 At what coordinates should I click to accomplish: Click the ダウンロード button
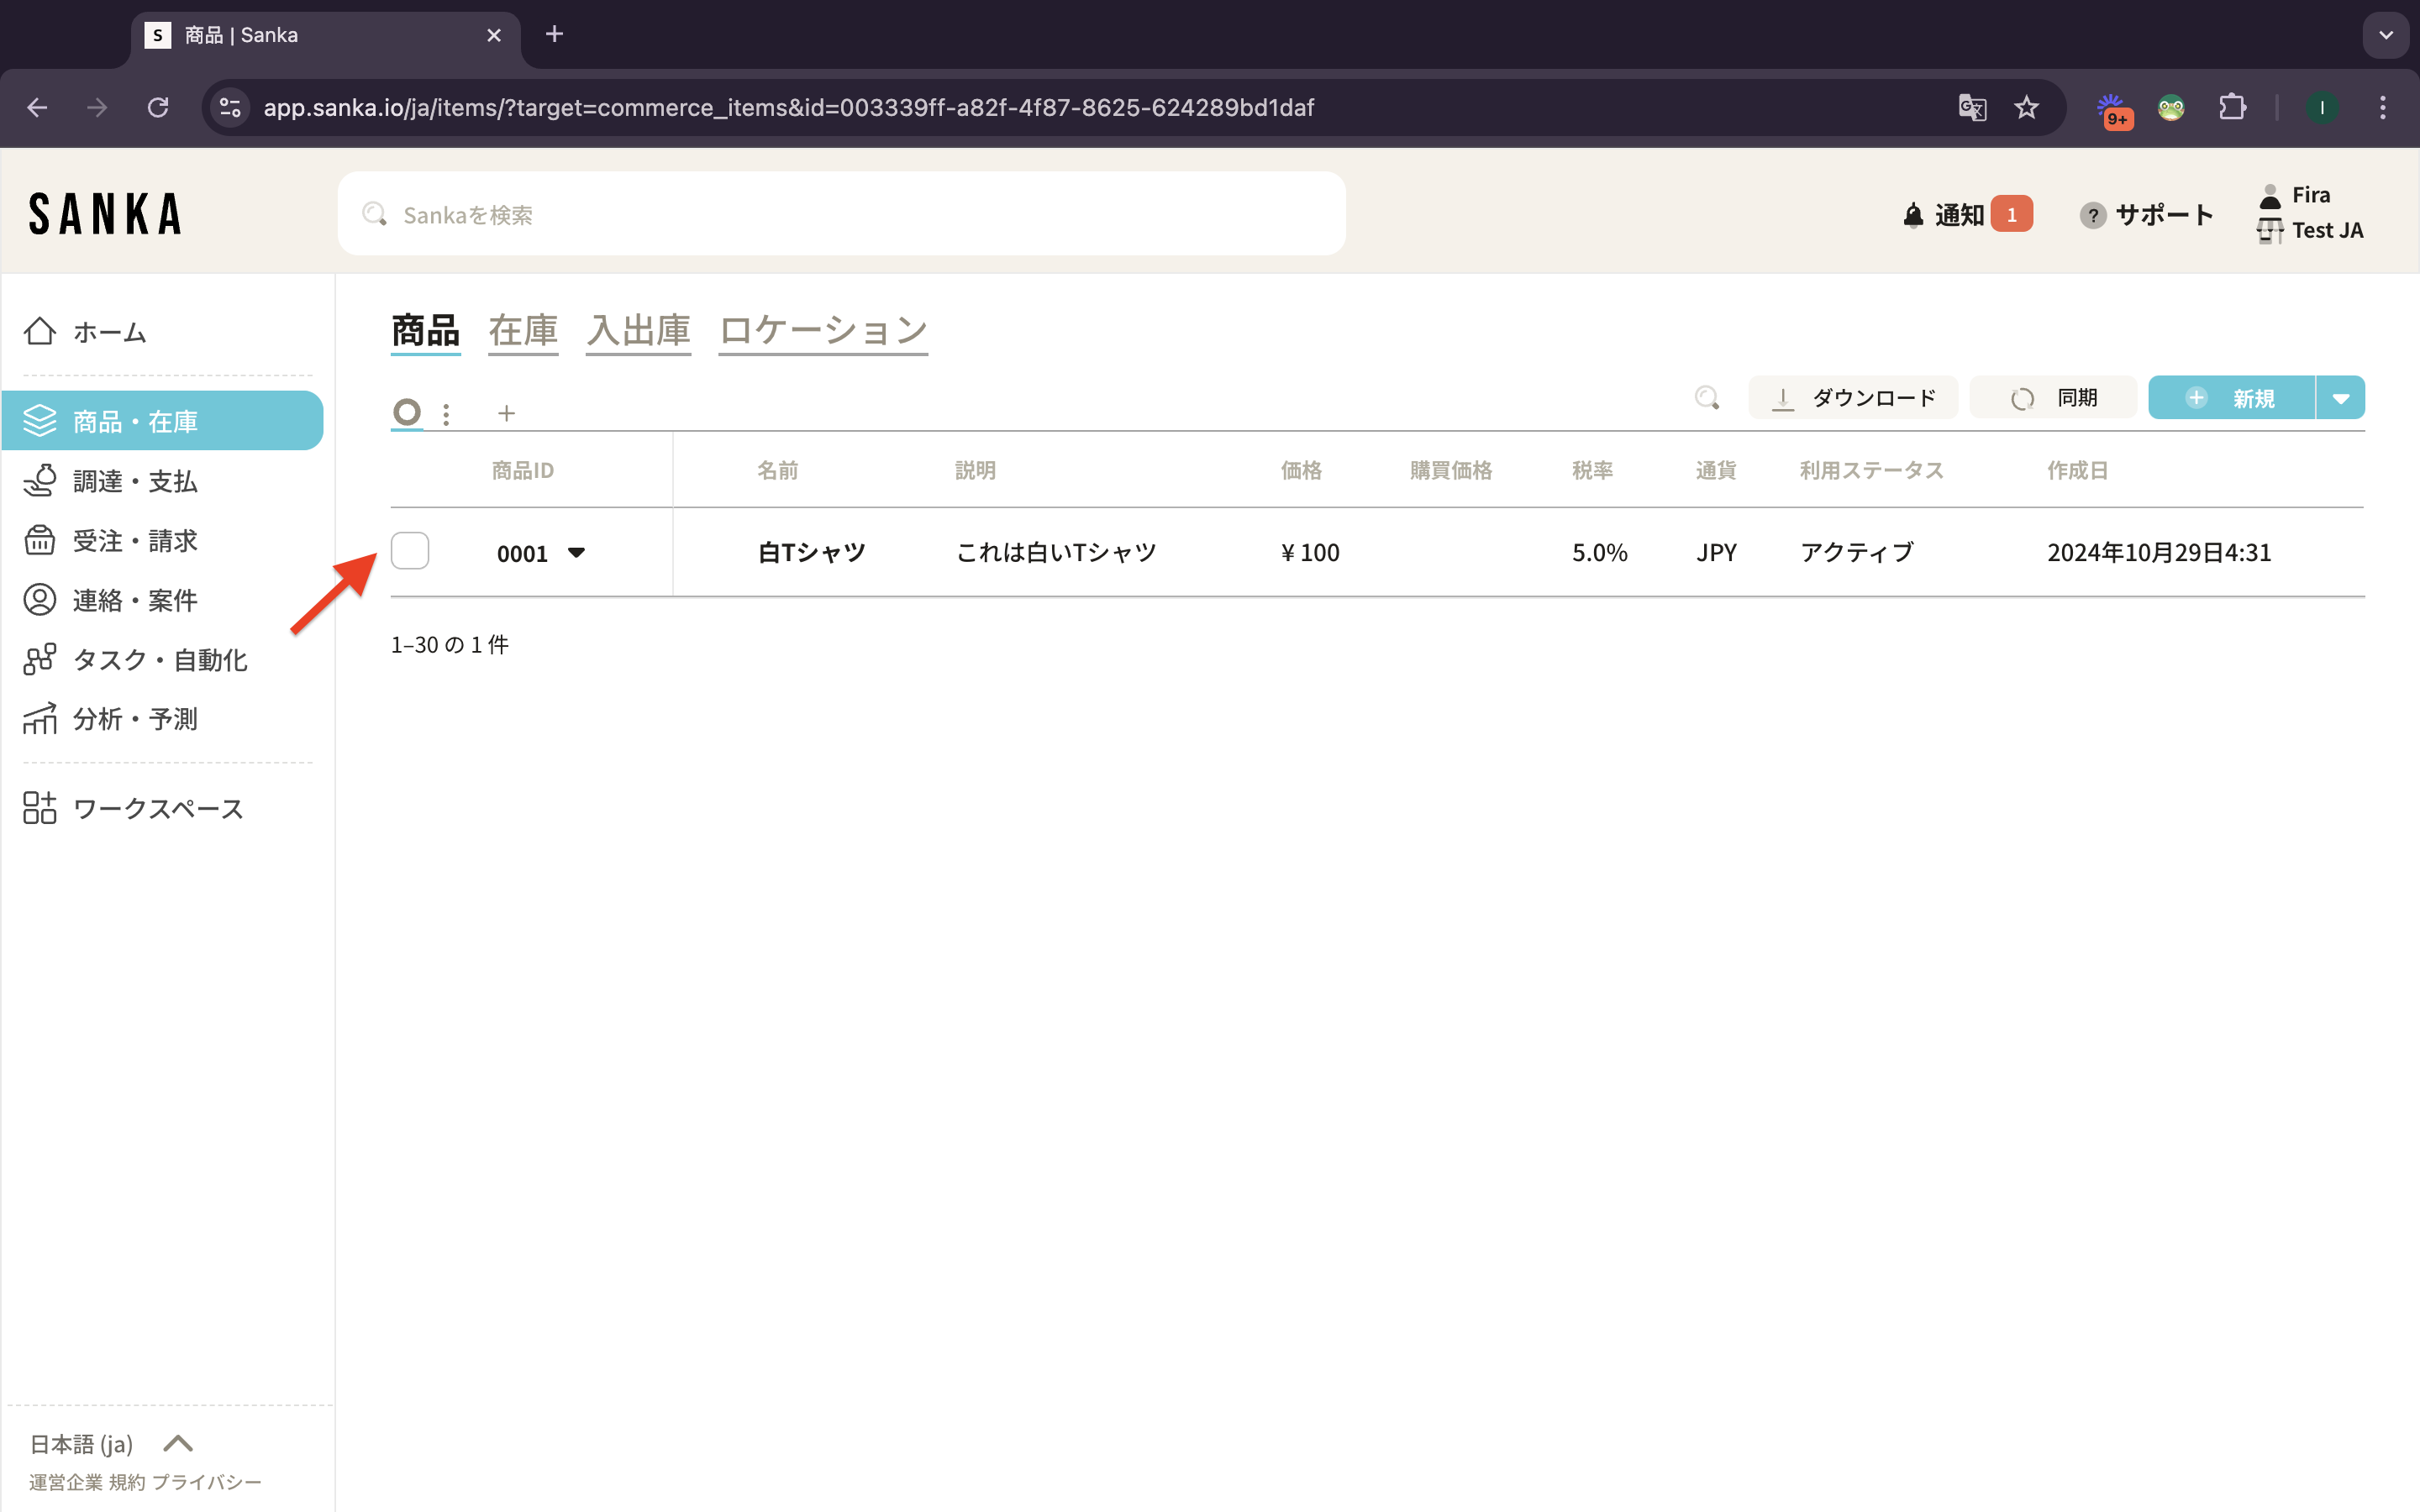tap(1853, 398)
